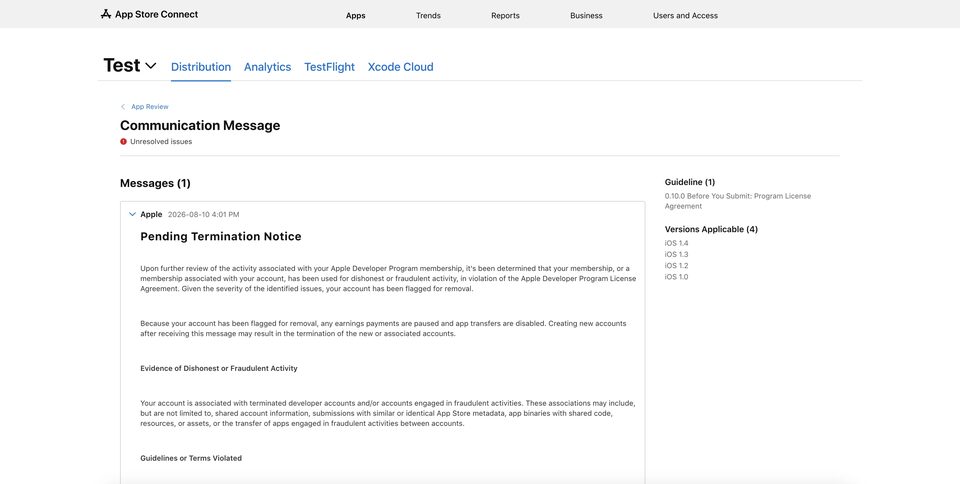Viewport: 960px width, 484px height.
Task: Open the Apps menu item
Action: pos(356,15)
